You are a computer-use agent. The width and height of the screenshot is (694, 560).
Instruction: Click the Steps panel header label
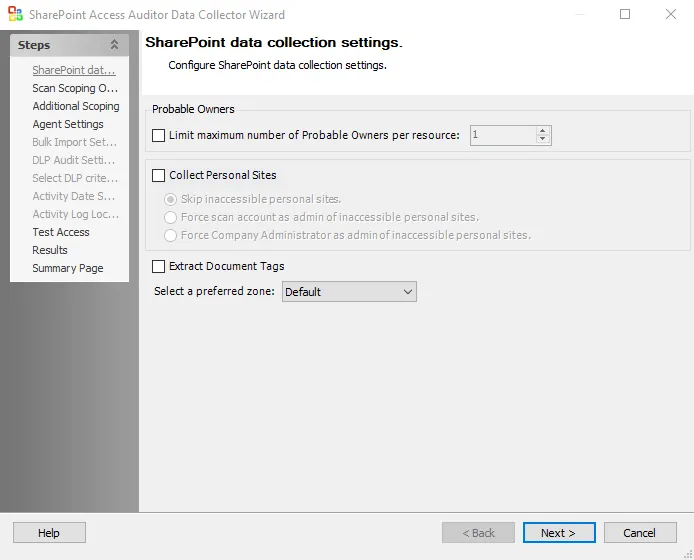(34, 45)
